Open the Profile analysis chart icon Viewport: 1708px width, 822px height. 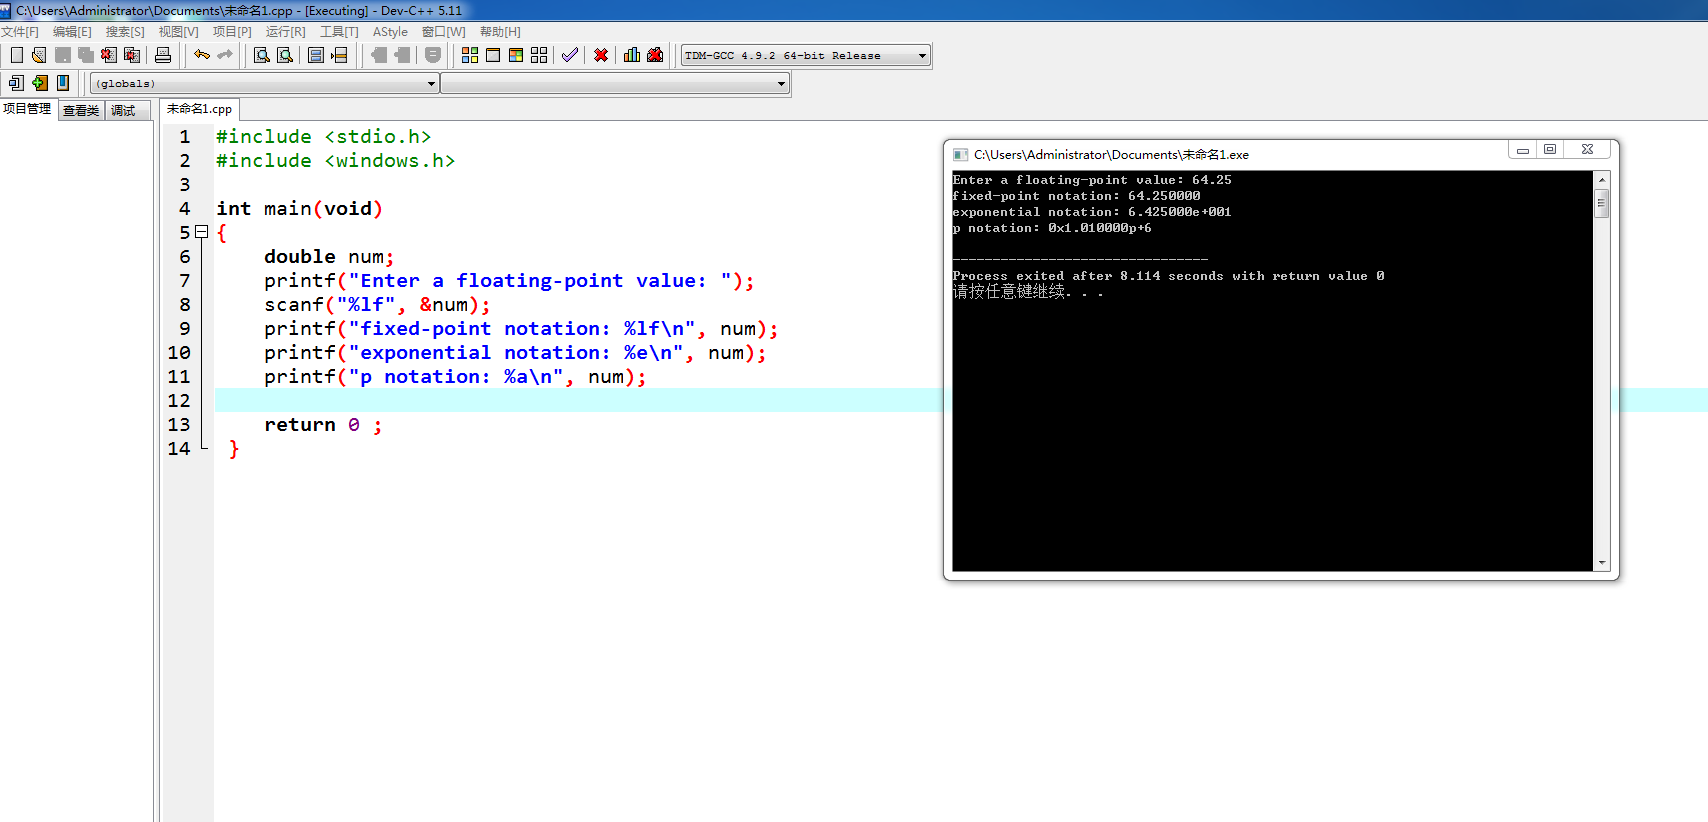632,55
